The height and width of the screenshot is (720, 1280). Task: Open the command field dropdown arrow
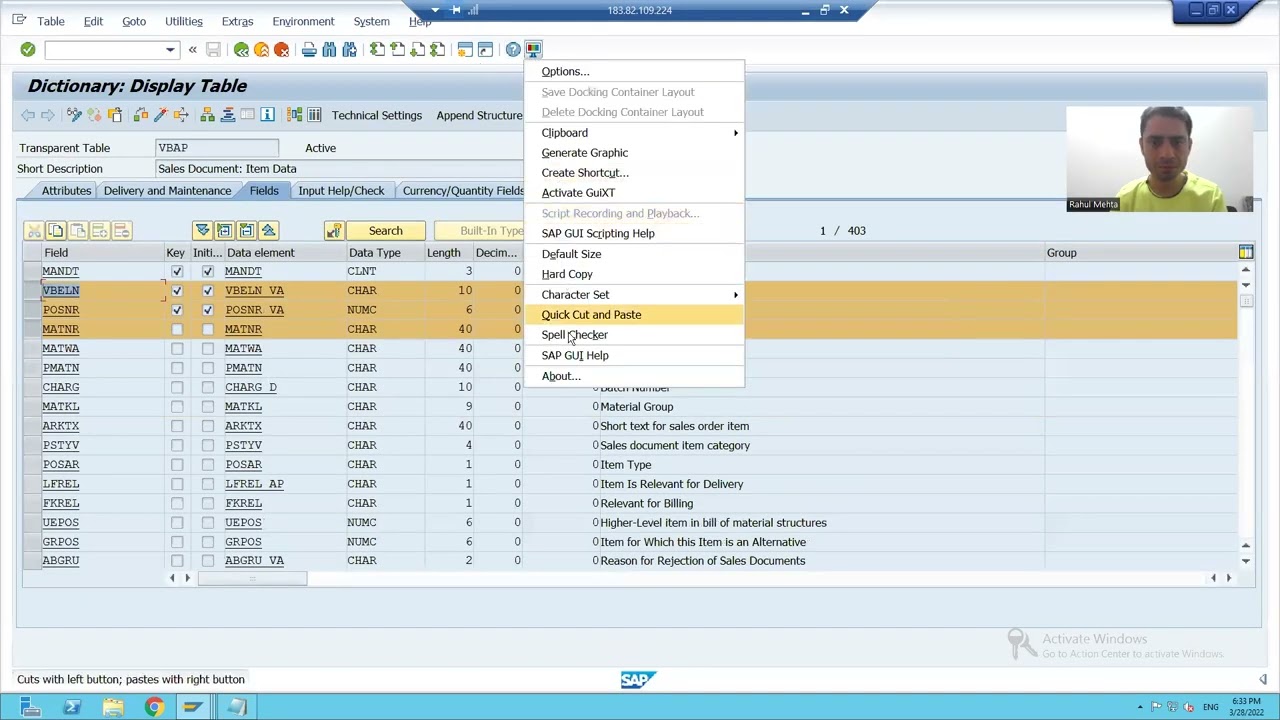(170, 49)
